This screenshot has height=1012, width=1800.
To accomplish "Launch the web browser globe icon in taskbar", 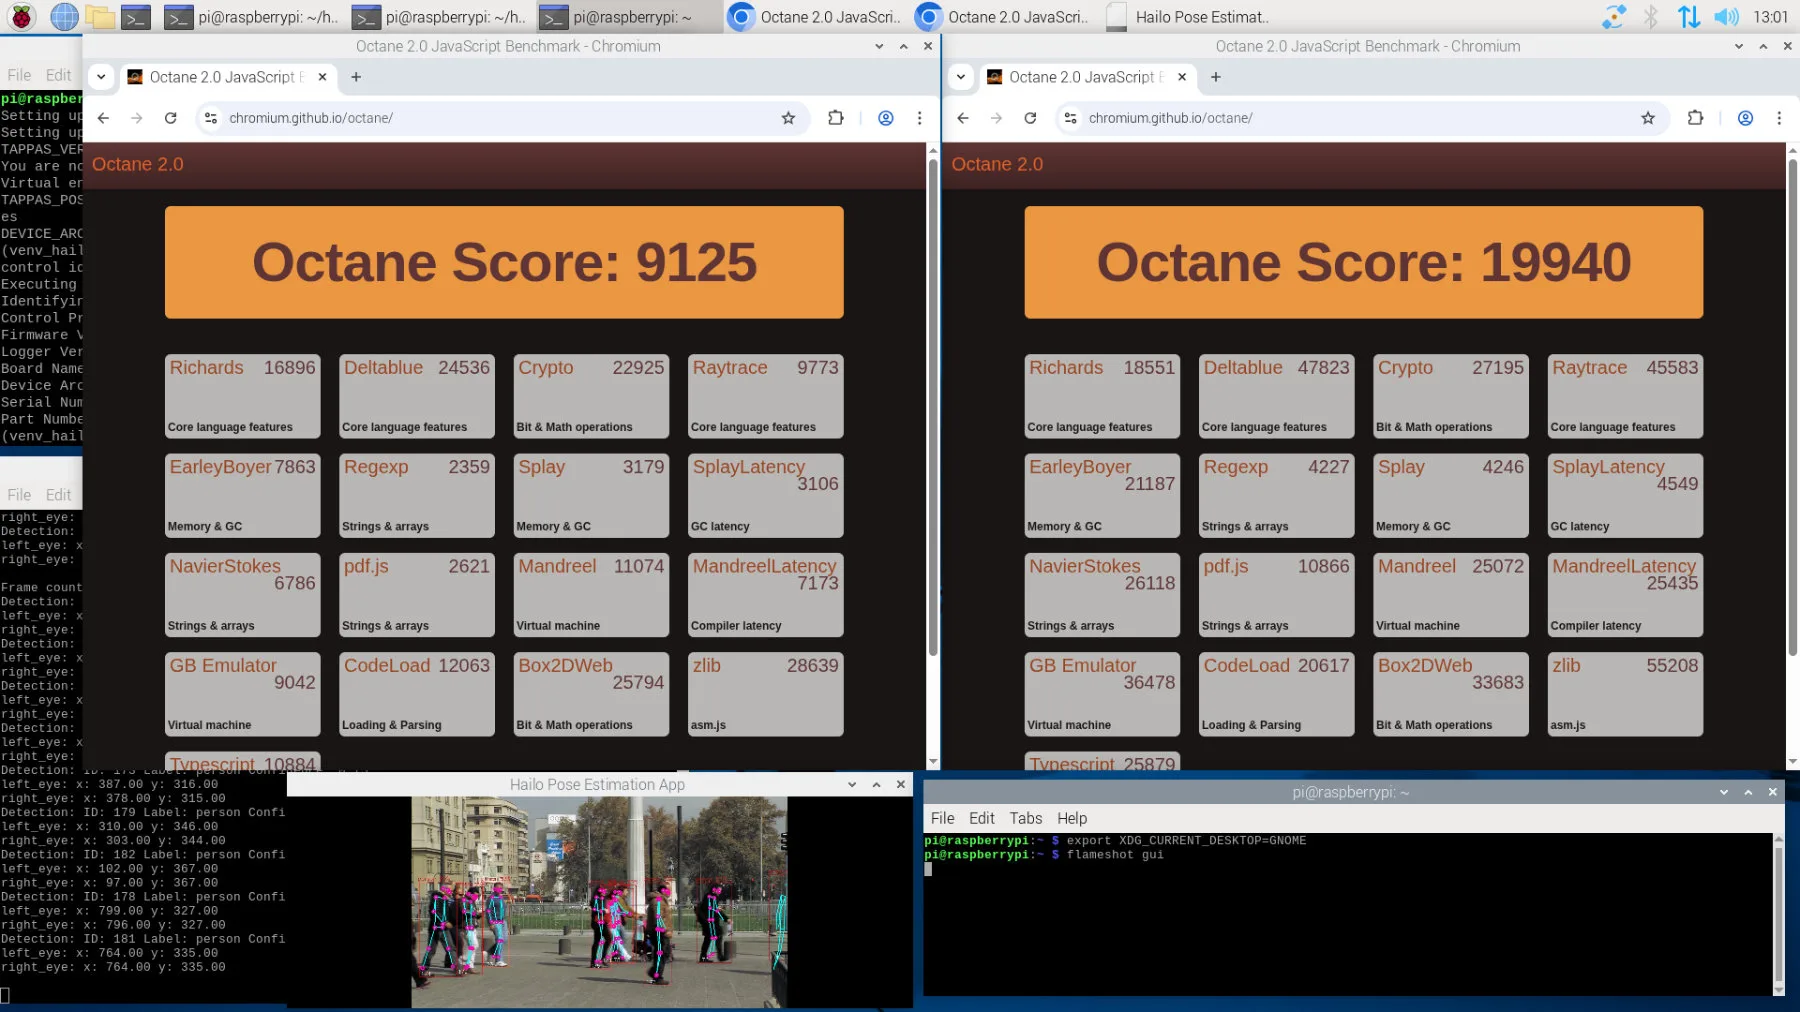I will coord(64,16).
